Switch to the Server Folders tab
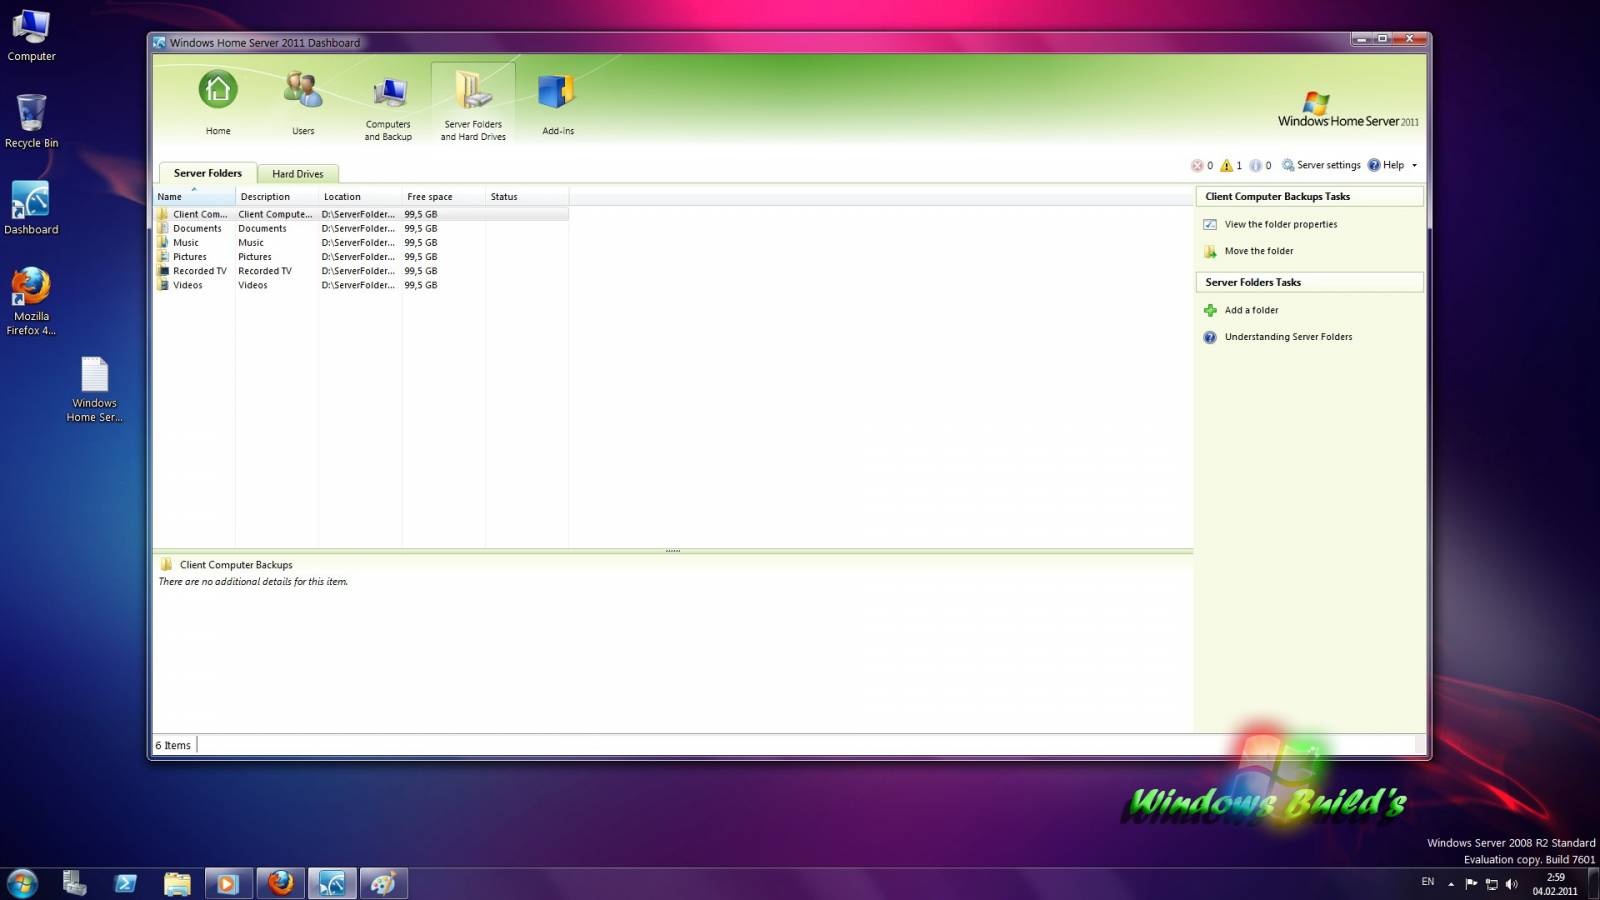Viewport: 1600px width, 900px height. point(208,173)
